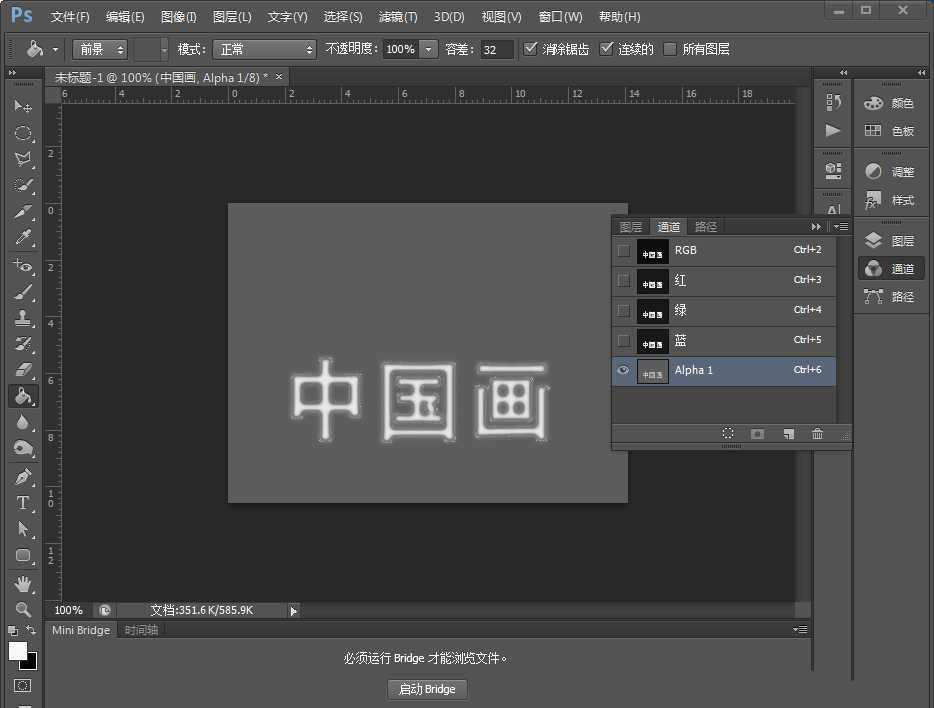Open the Channels panel menu
The width and height of the screenshot is (934, 708).
click(840, 226)
